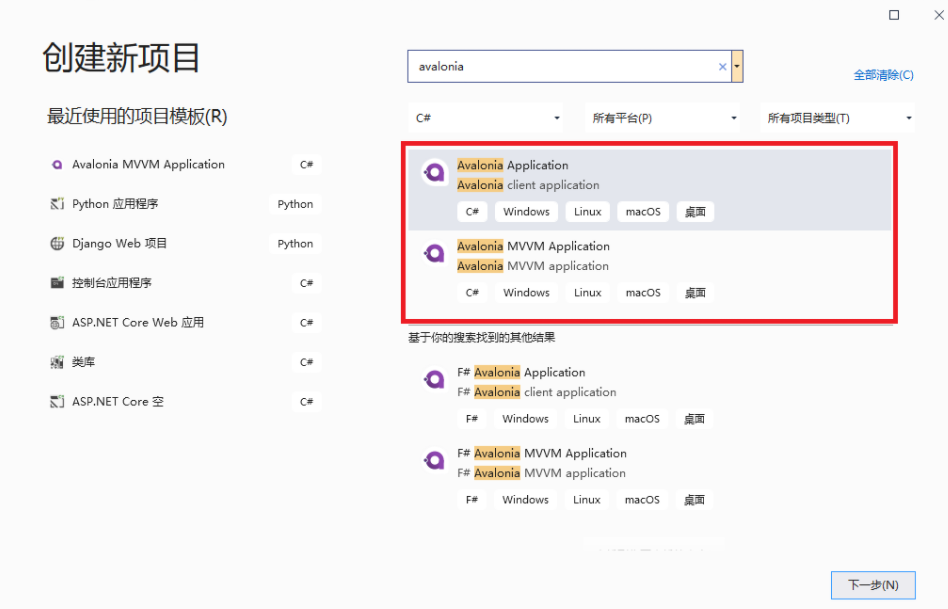Open the C# language filter dropdown
The image size is (948, 609).
pos(485,118)
